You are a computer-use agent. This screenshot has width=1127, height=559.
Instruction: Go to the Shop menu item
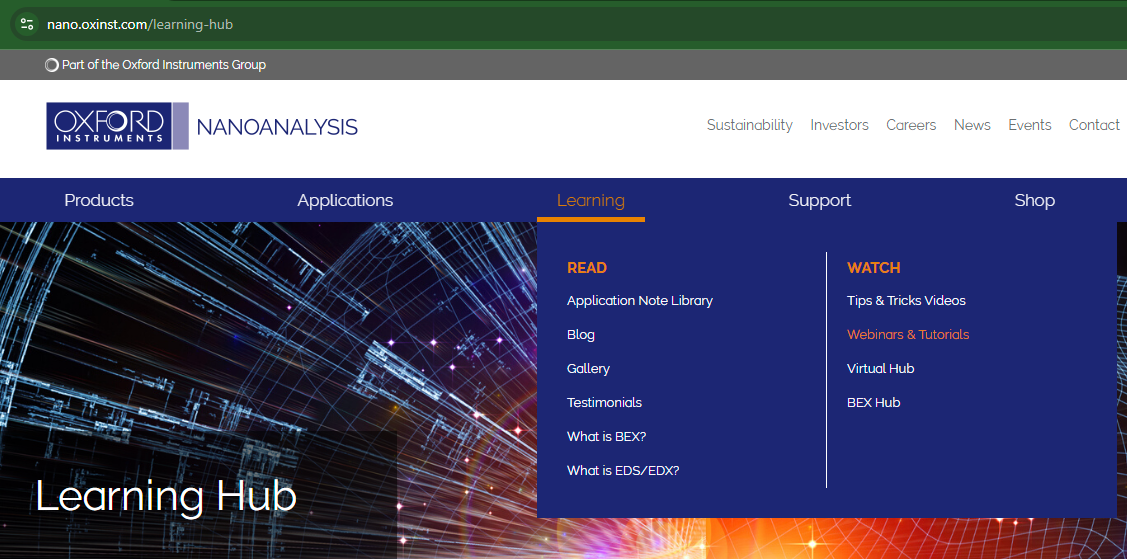pyautogui.click(x=1034, y=200)
